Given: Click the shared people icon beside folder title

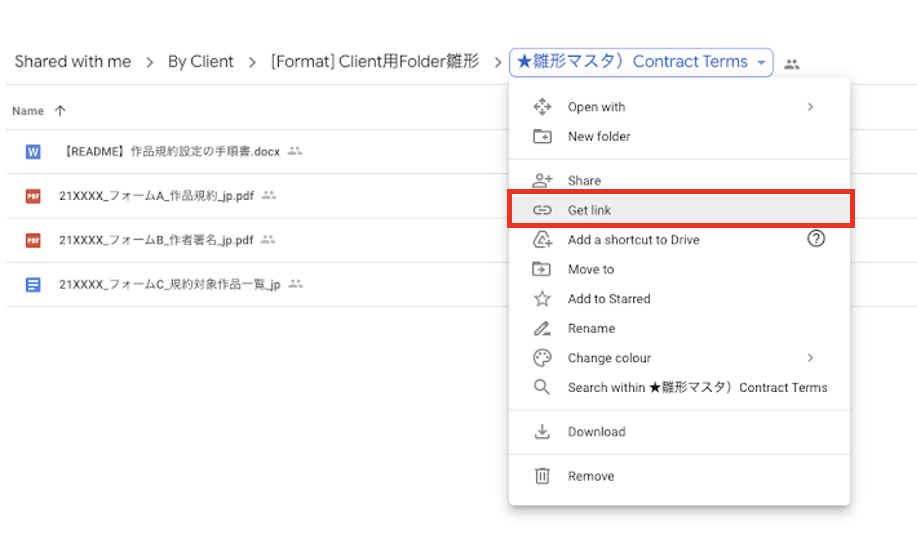Looking at the screenshot, I should (791, 64).
